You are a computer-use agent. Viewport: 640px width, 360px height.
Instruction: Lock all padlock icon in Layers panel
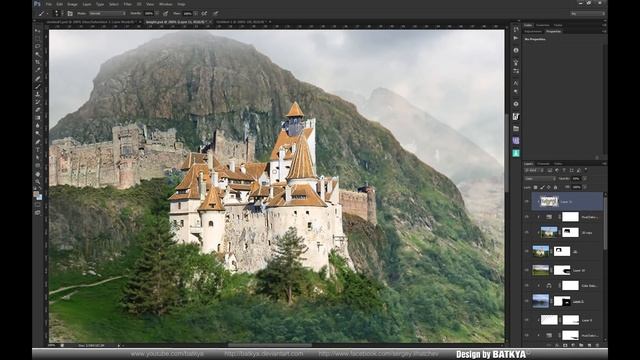555,187
